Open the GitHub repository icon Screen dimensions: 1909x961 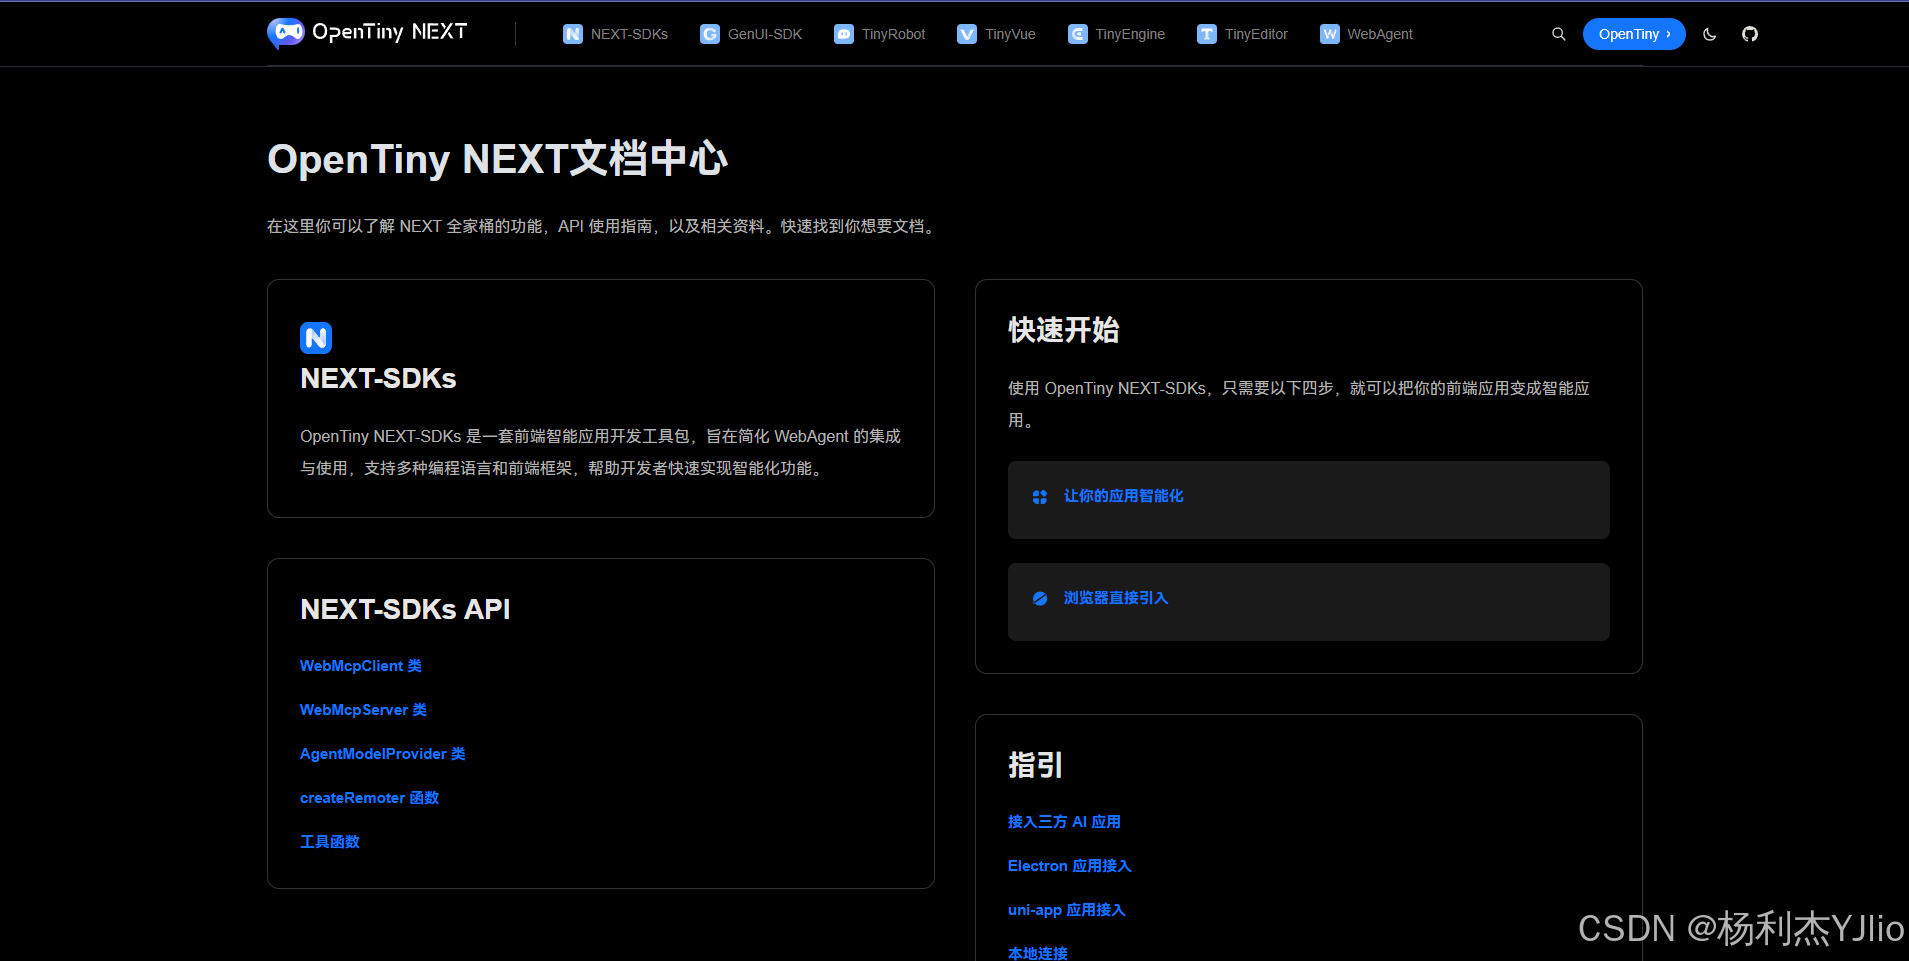pyautogui.click(x=1750, y=34)
